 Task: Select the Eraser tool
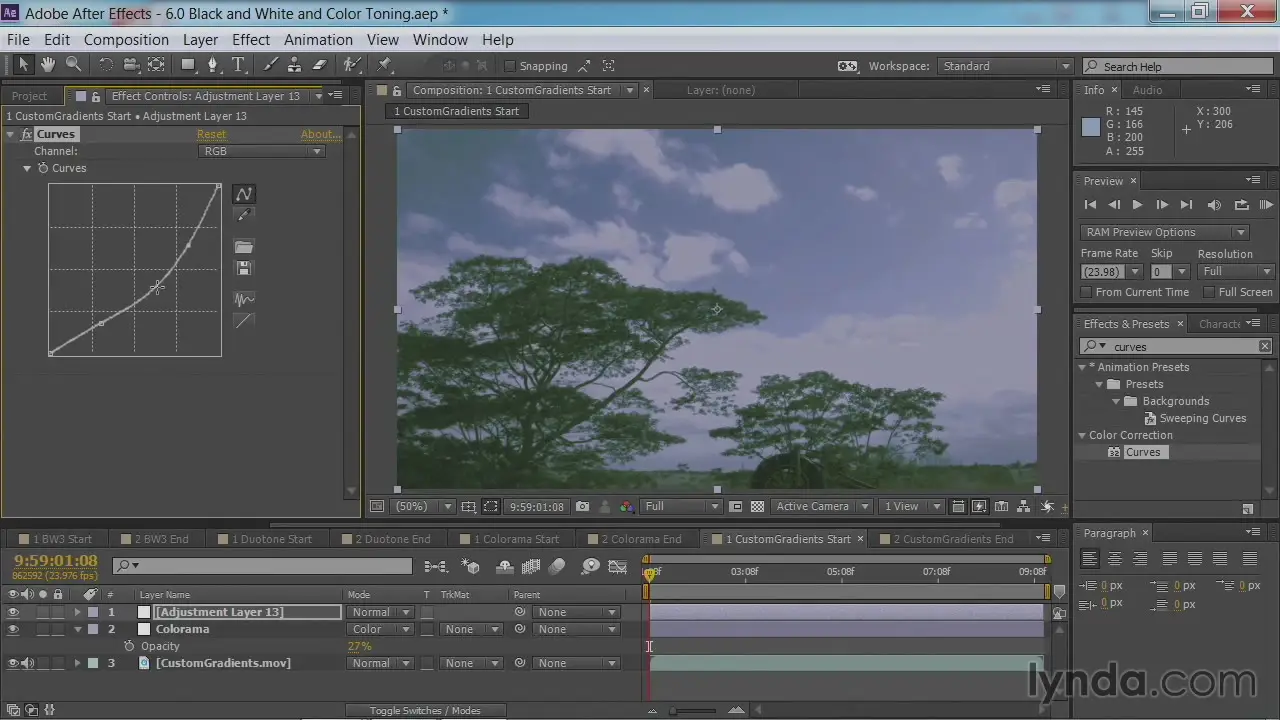coord(320,65)
